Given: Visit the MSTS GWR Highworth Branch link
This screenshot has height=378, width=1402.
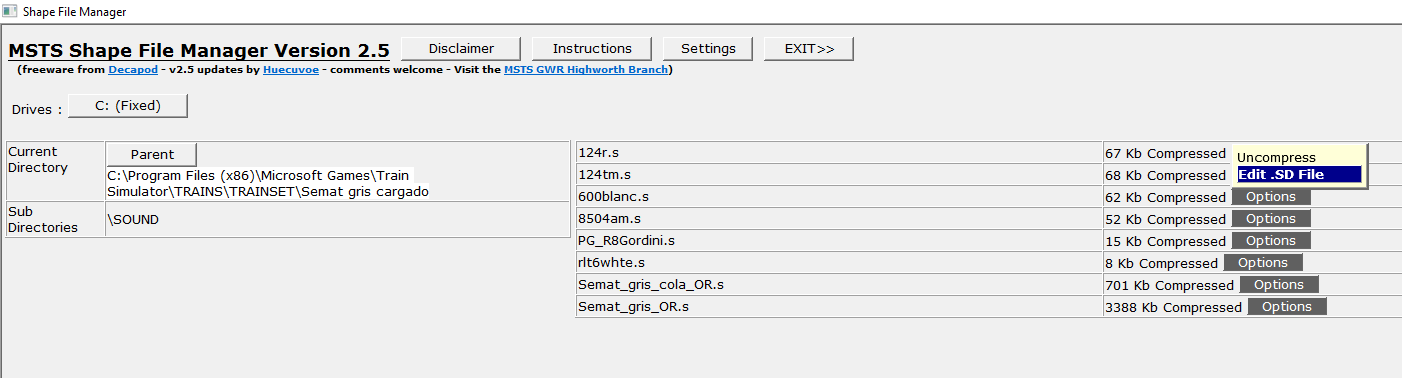Looking at the screenshot, I should 586,70.
